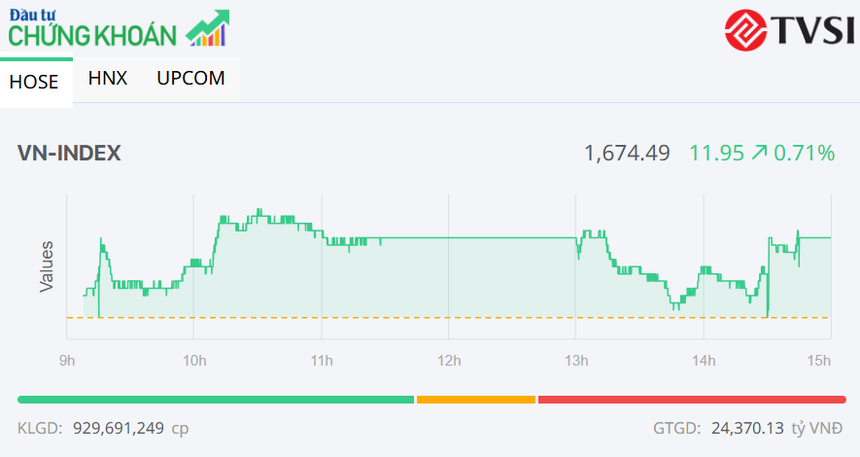Open the UPCOM tab
Image resolution: width=860 pixels, height=457 pixels.
(191, 78)
